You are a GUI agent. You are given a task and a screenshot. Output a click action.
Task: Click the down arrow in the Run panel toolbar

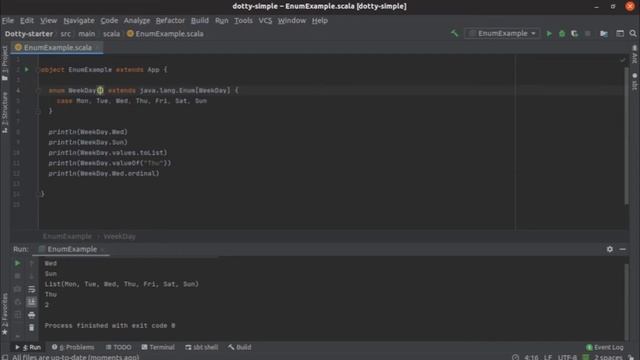click(31, 276)
